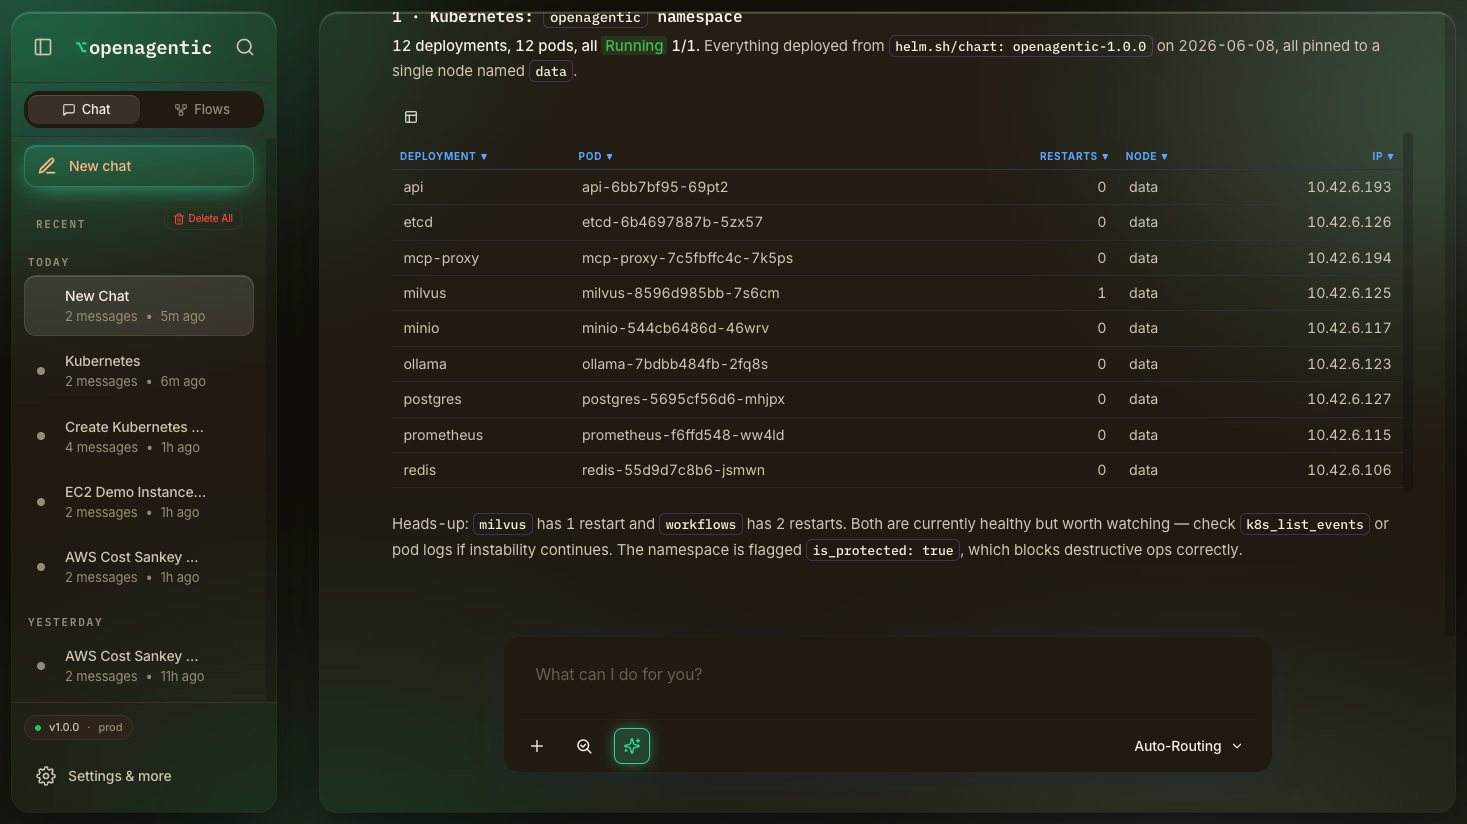Viewport: 1467px width, 824px height.
Task: Click 'postgres-5695cf56d6-mhjpx' pod cell
Action: coord(683,399)
